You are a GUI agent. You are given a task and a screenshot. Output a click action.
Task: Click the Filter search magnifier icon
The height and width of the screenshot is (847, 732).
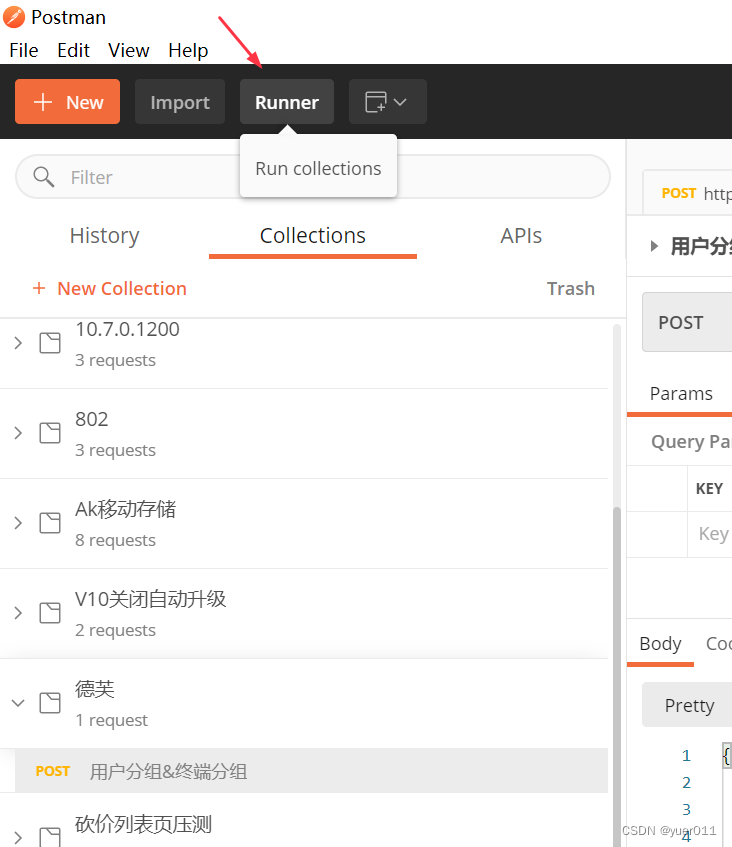coord(43,177)
